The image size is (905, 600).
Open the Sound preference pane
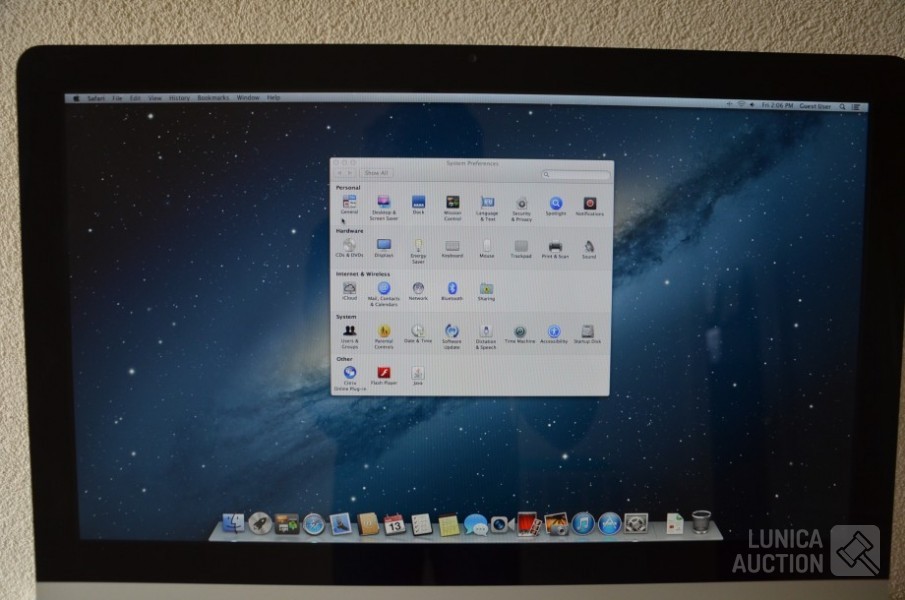click(589, 249)
